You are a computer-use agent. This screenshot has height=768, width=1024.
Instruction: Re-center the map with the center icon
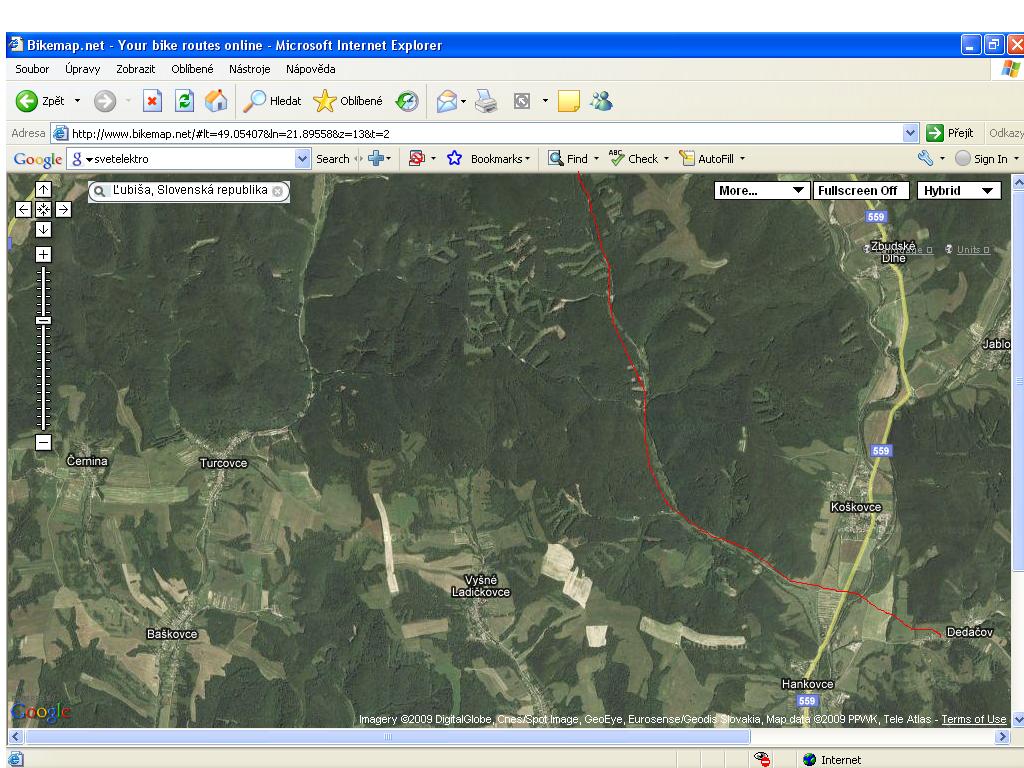pos(43,209)
